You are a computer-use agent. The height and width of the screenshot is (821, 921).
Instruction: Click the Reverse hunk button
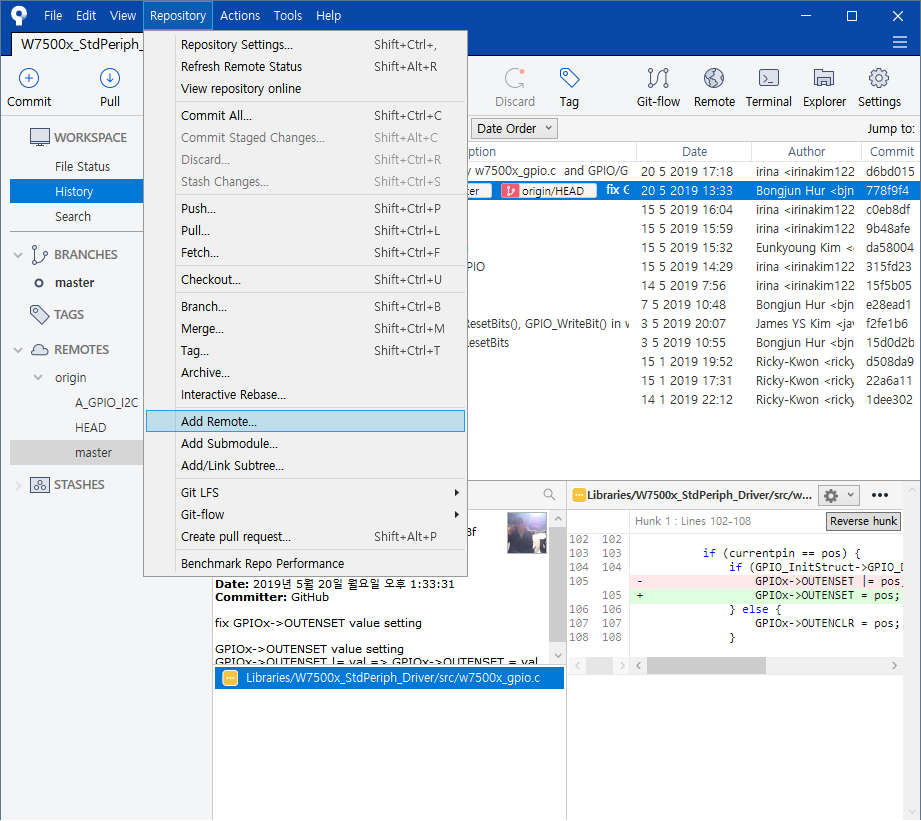coord(863,521)
